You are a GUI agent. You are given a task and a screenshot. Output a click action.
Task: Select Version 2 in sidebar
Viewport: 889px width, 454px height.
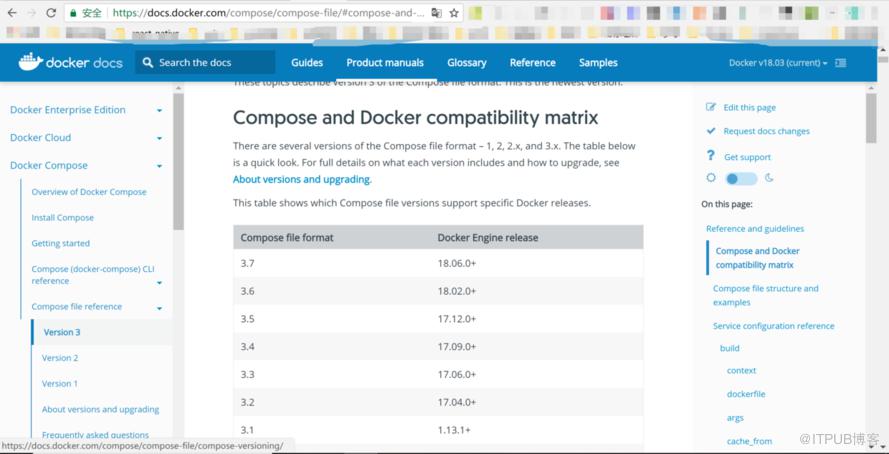[60, 358]
